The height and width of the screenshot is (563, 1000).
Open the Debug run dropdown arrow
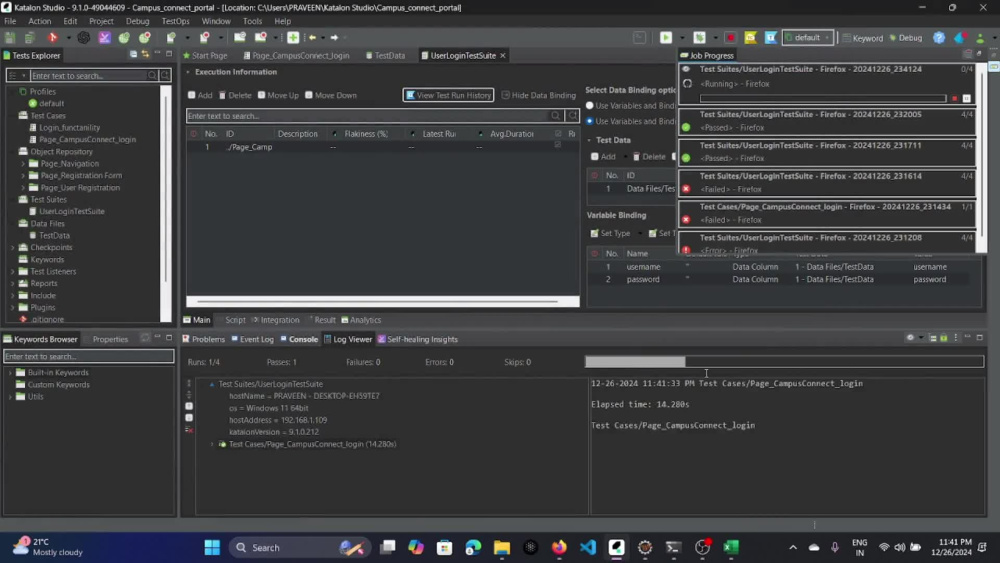coord(716,38)
